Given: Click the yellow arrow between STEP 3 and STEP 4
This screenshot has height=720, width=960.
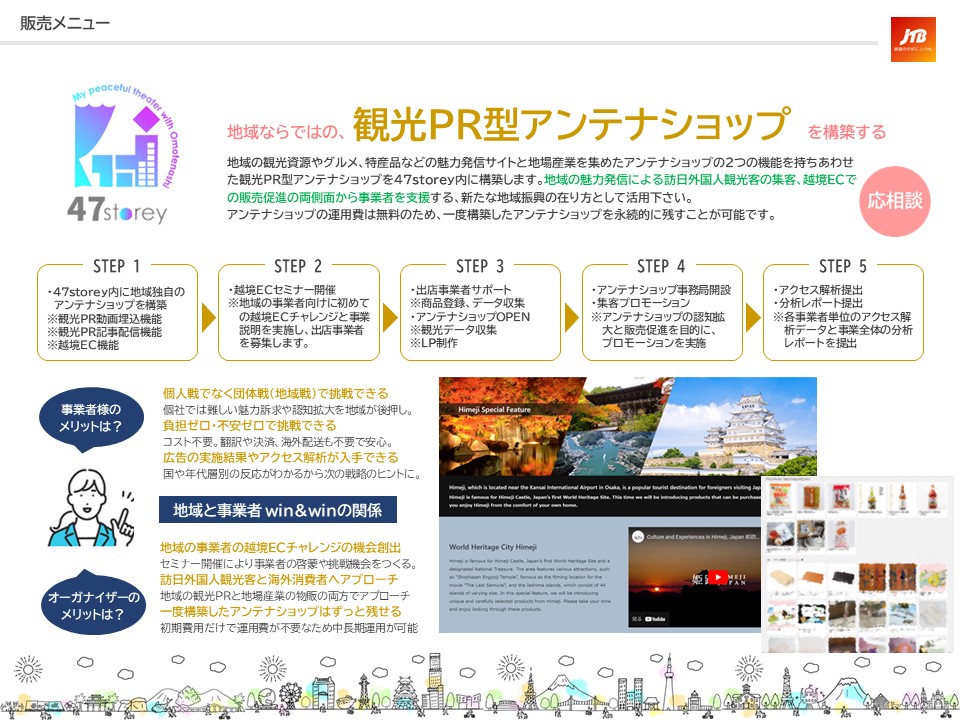Looking at the screenshot, I should (571, 318).
